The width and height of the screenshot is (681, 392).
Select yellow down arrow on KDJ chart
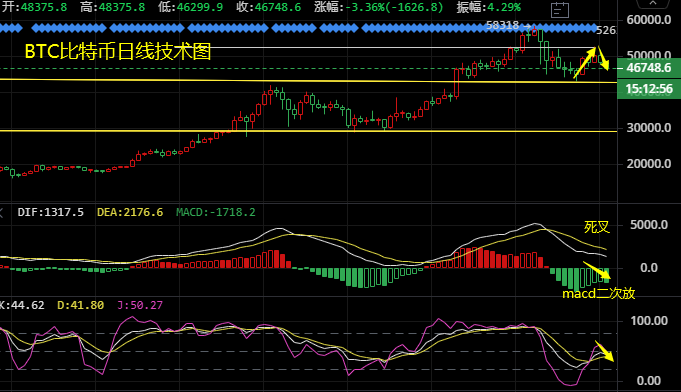604,351
